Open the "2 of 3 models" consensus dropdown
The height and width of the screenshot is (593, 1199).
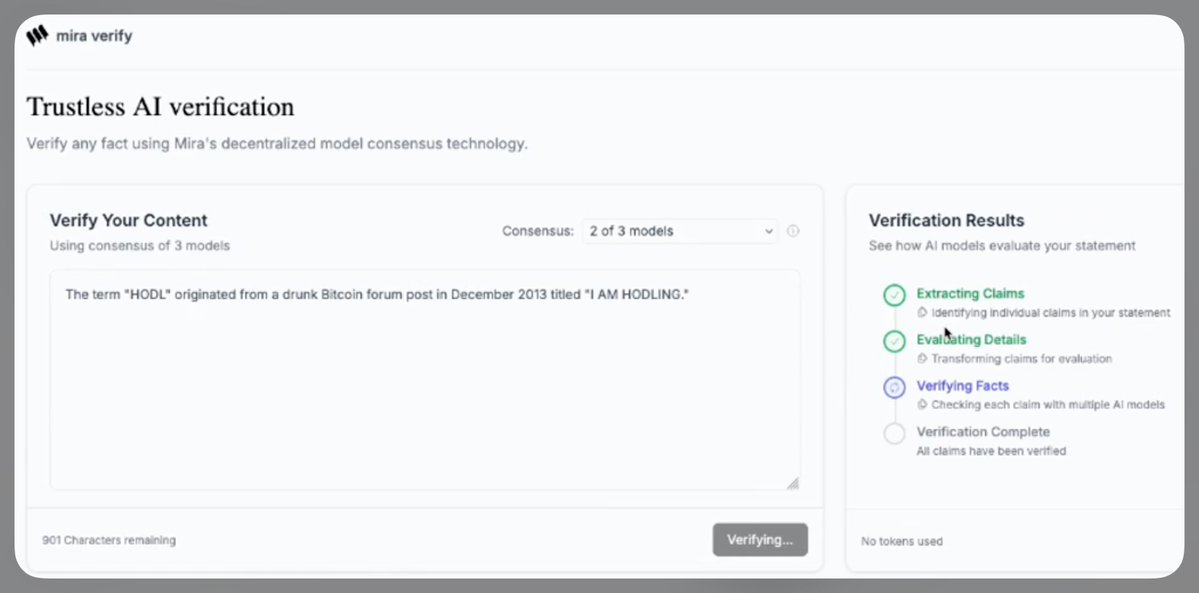click(680, 231)
